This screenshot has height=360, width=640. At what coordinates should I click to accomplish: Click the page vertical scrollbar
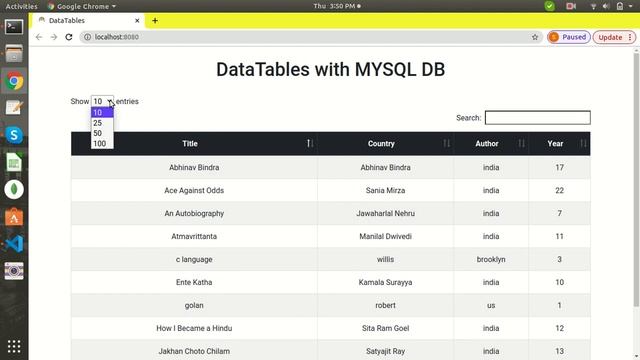coord(636,180)
